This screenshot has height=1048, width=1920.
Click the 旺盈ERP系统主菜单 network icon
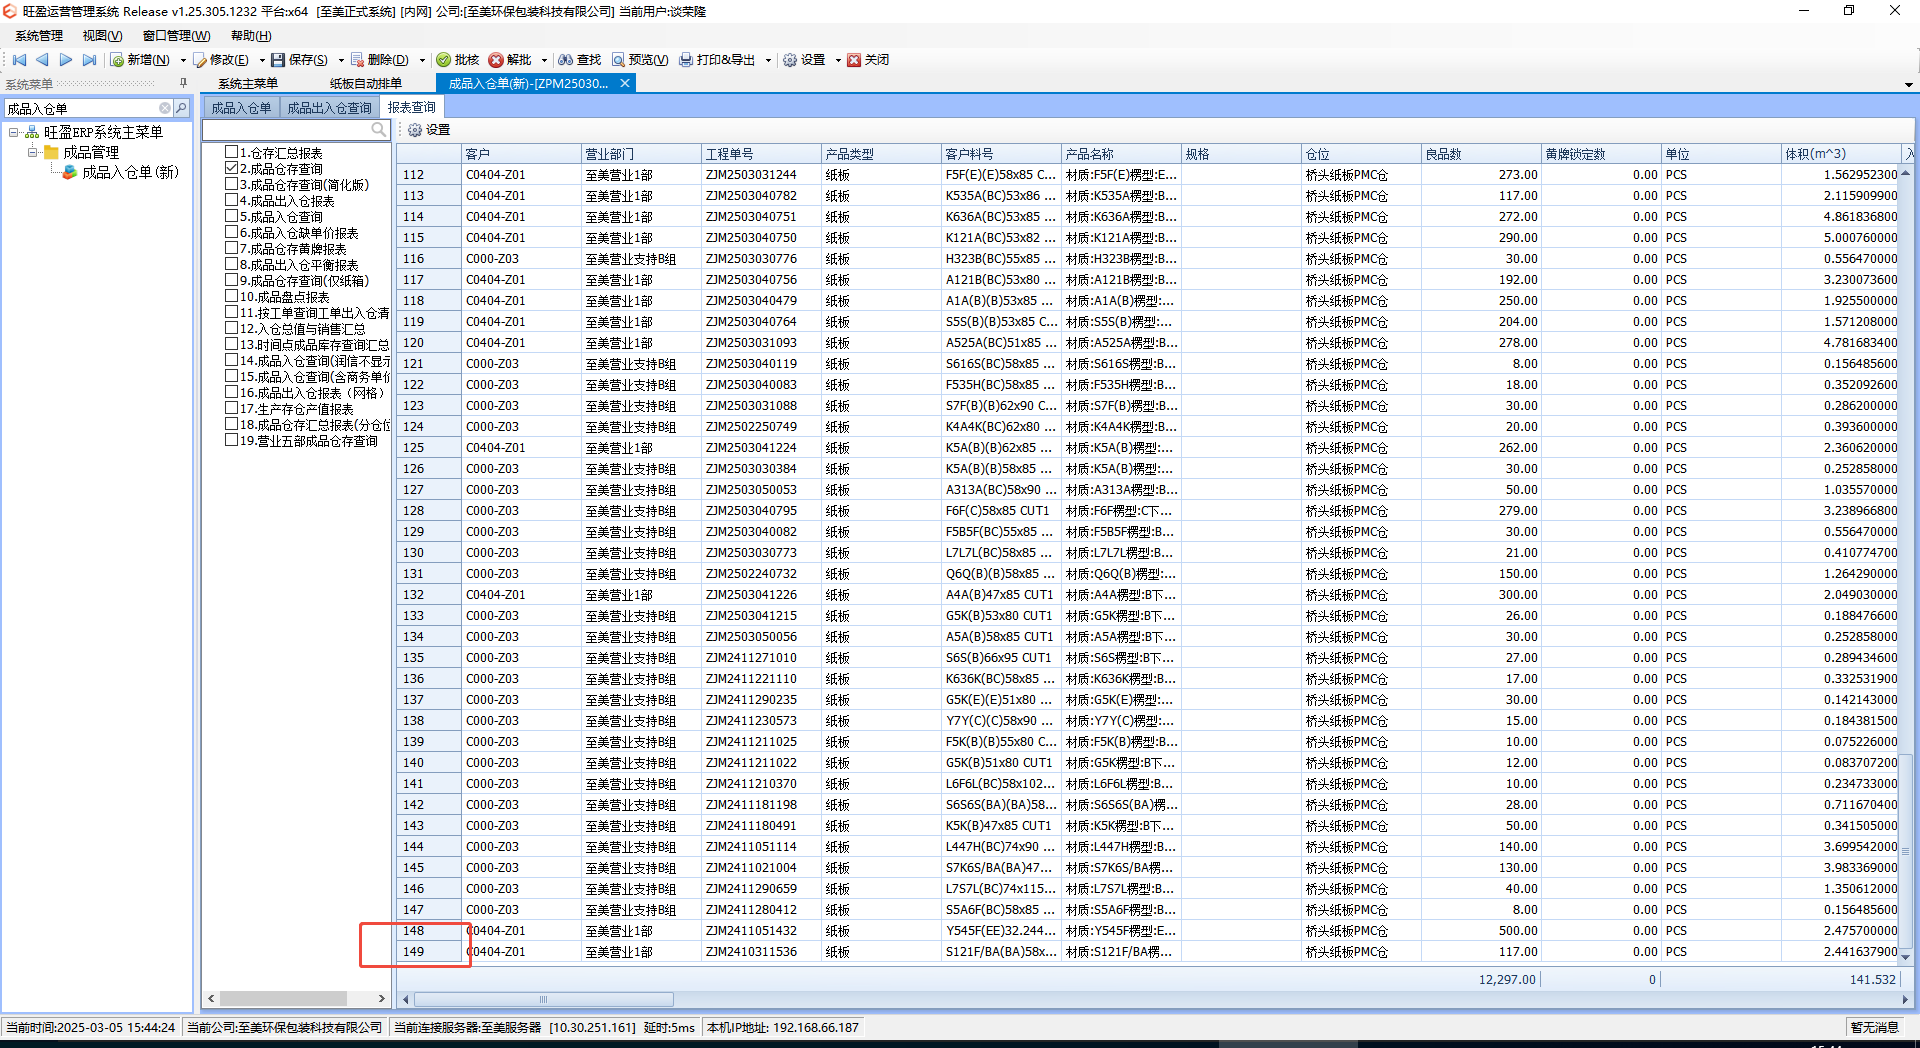click(32, 132)
